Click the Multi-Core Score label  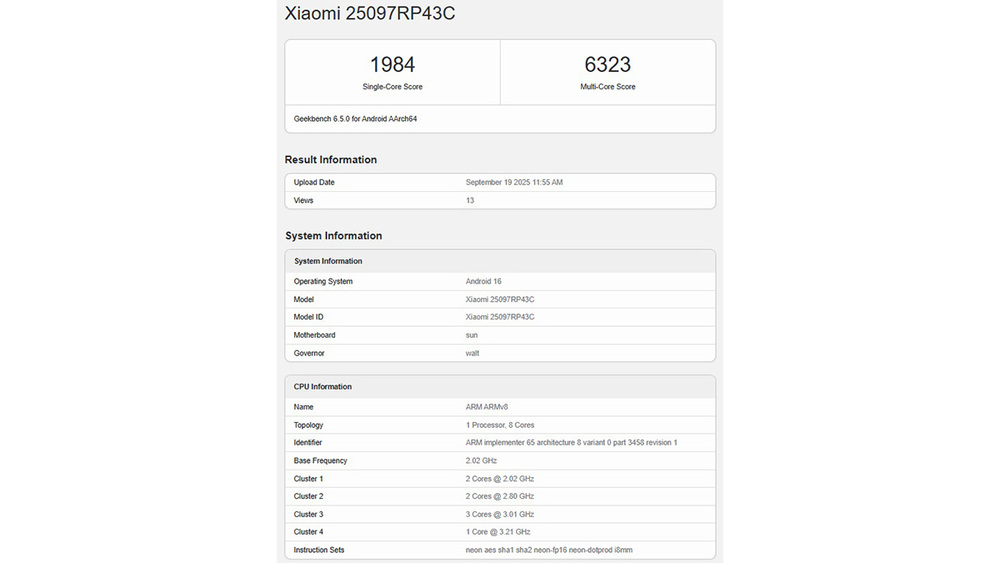[x=607, y=87]
